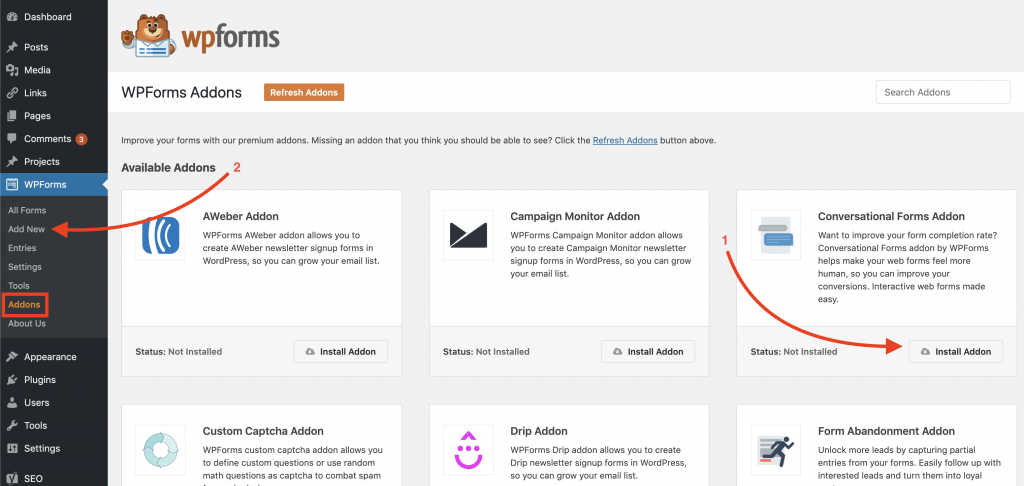
Task: Click the Campaign Monitor addon logo
Action: [x=468, y=235]
